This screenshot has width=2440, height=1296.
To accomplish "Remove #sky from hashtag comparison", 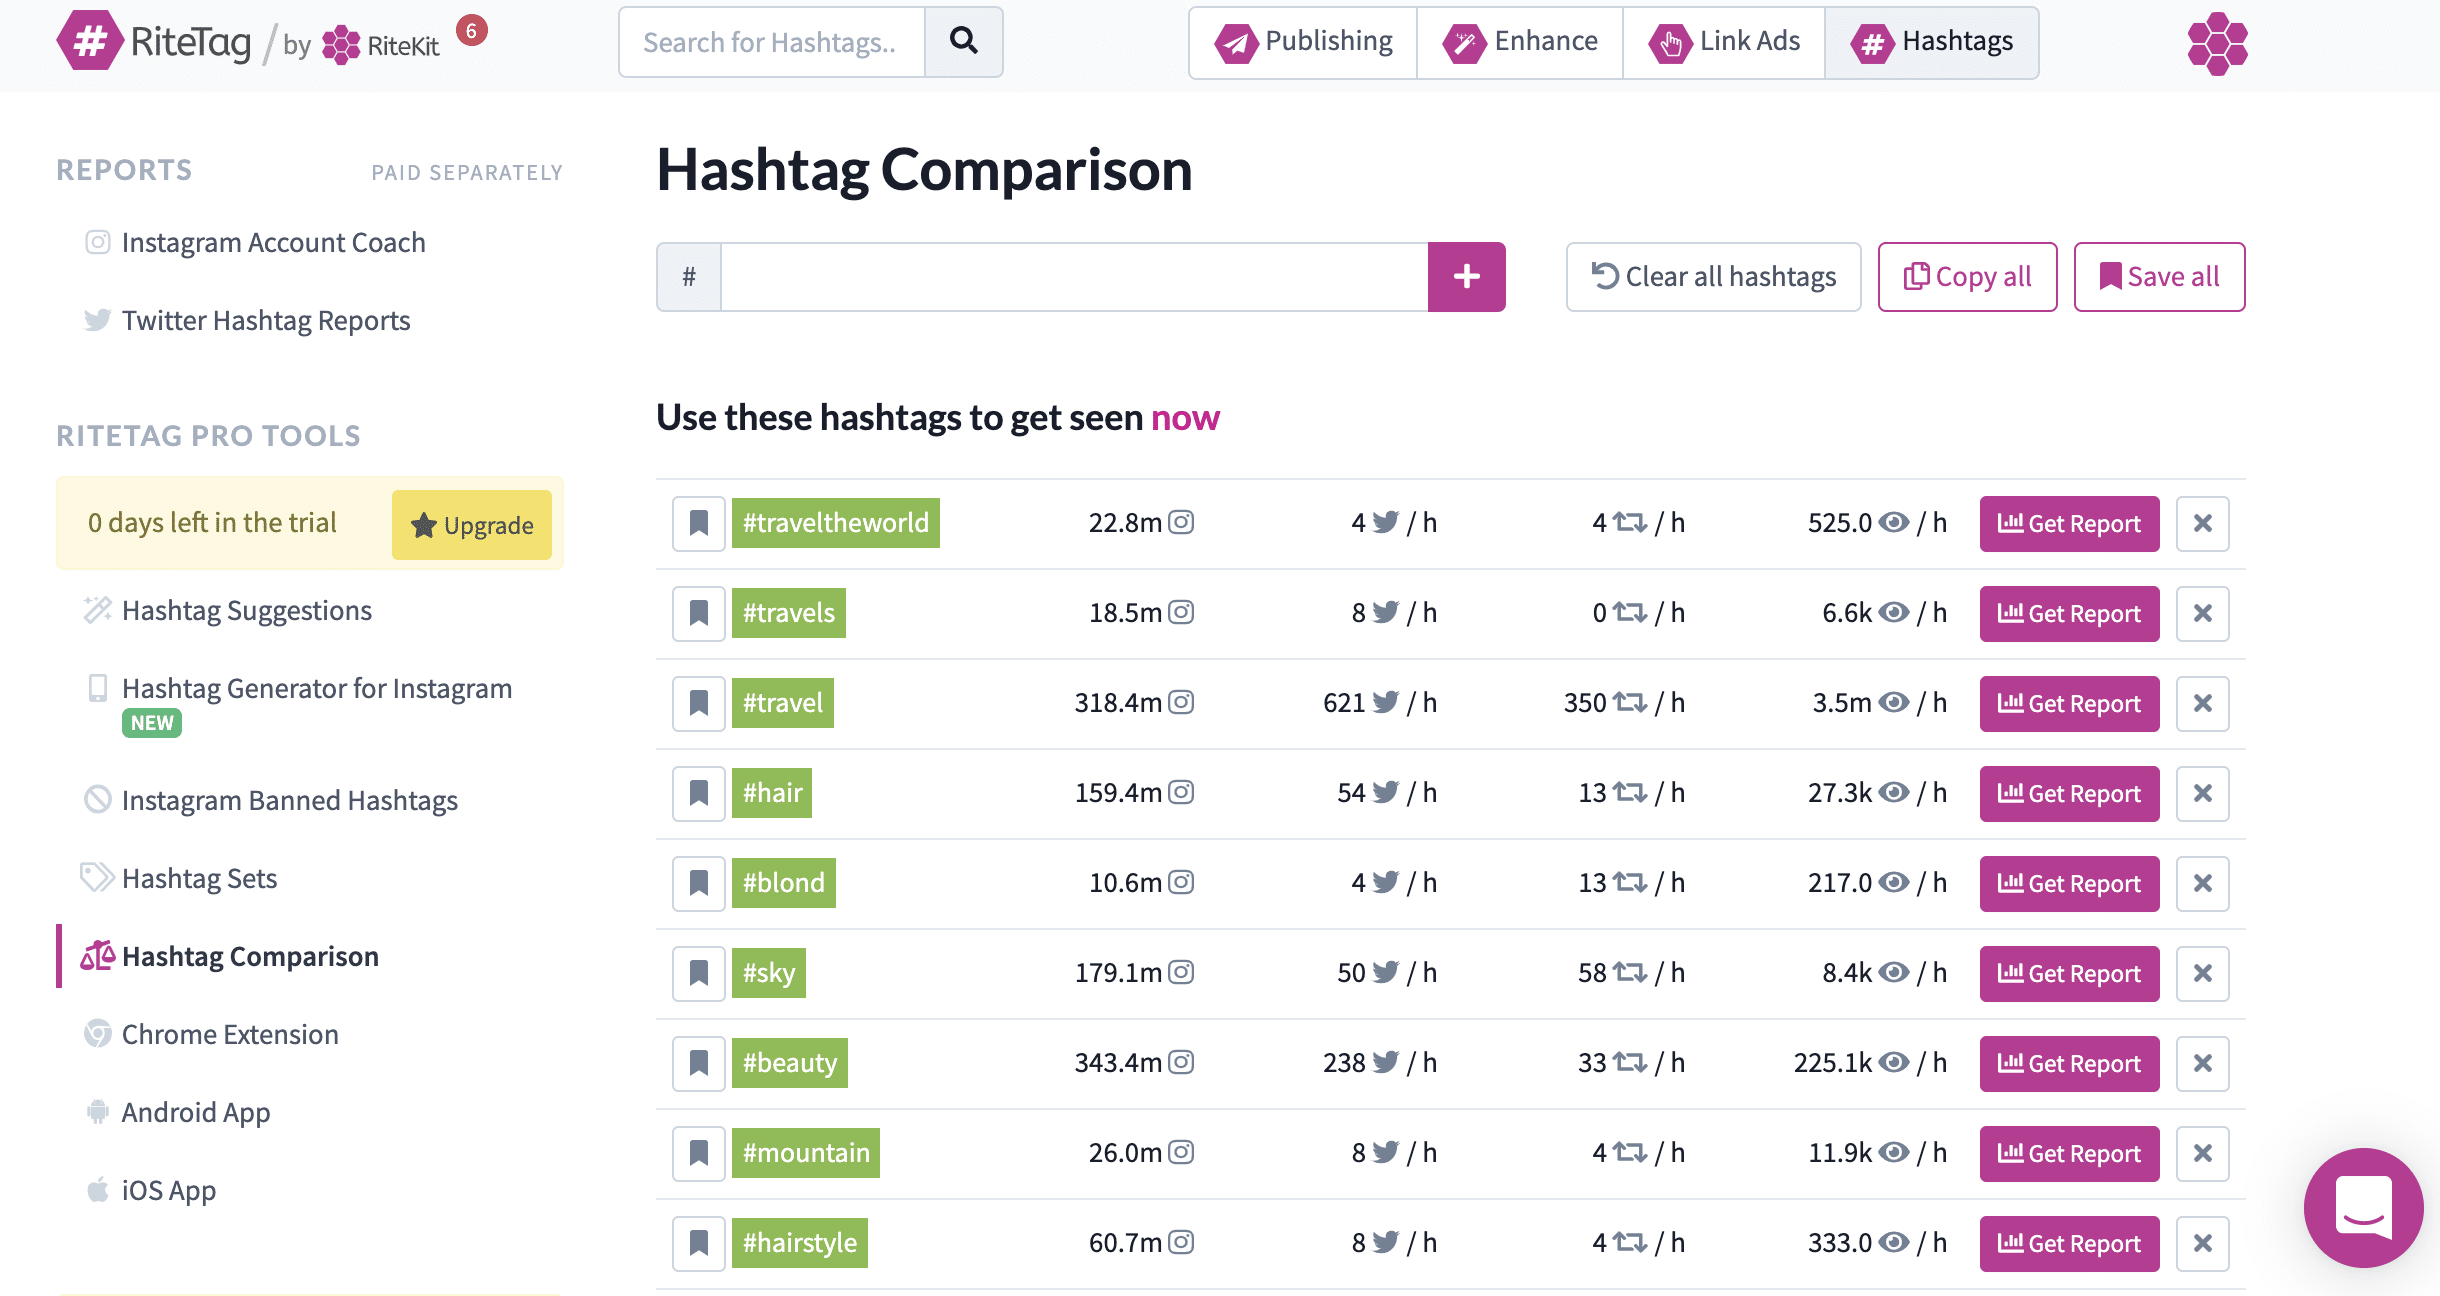I will tap(2200, 972).
